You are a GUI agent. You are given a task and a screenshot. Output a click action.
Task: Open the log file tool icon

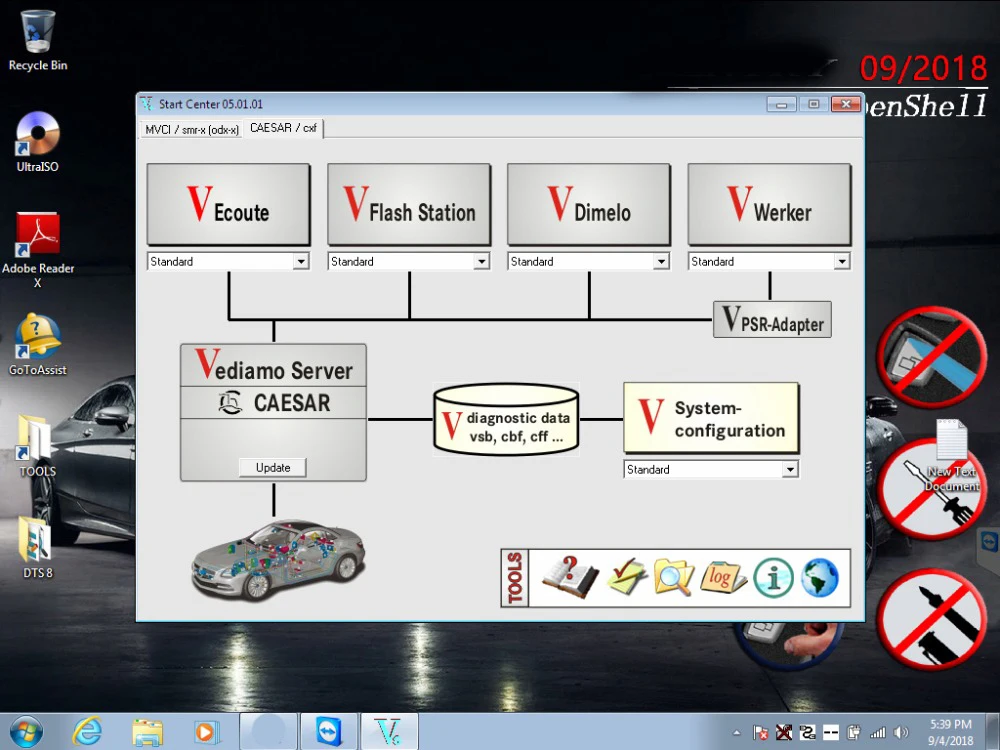coord(723,577)
